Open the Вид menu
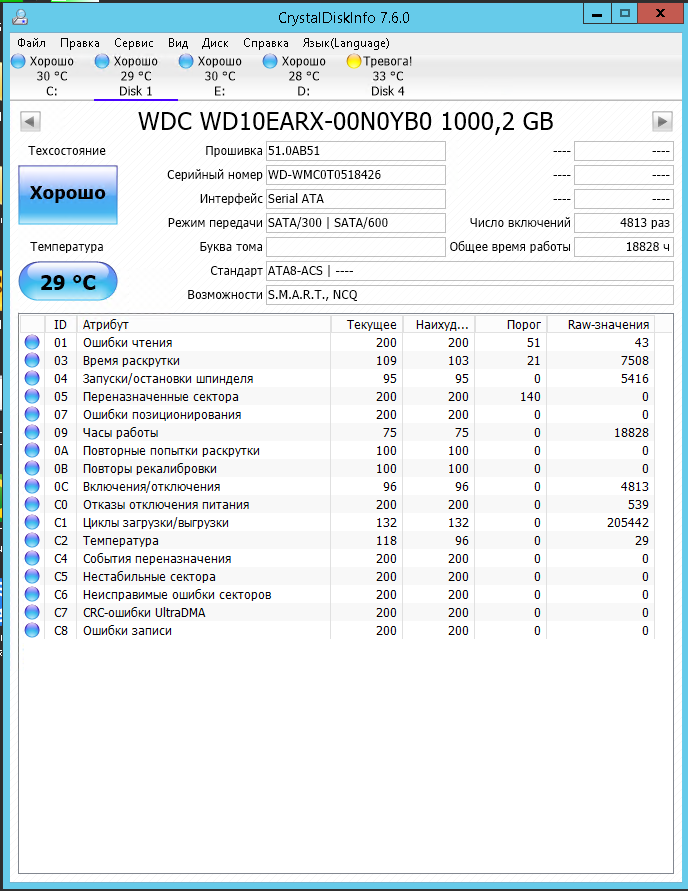The width and height of the screenshot is (688, 891). click(178, 43)
